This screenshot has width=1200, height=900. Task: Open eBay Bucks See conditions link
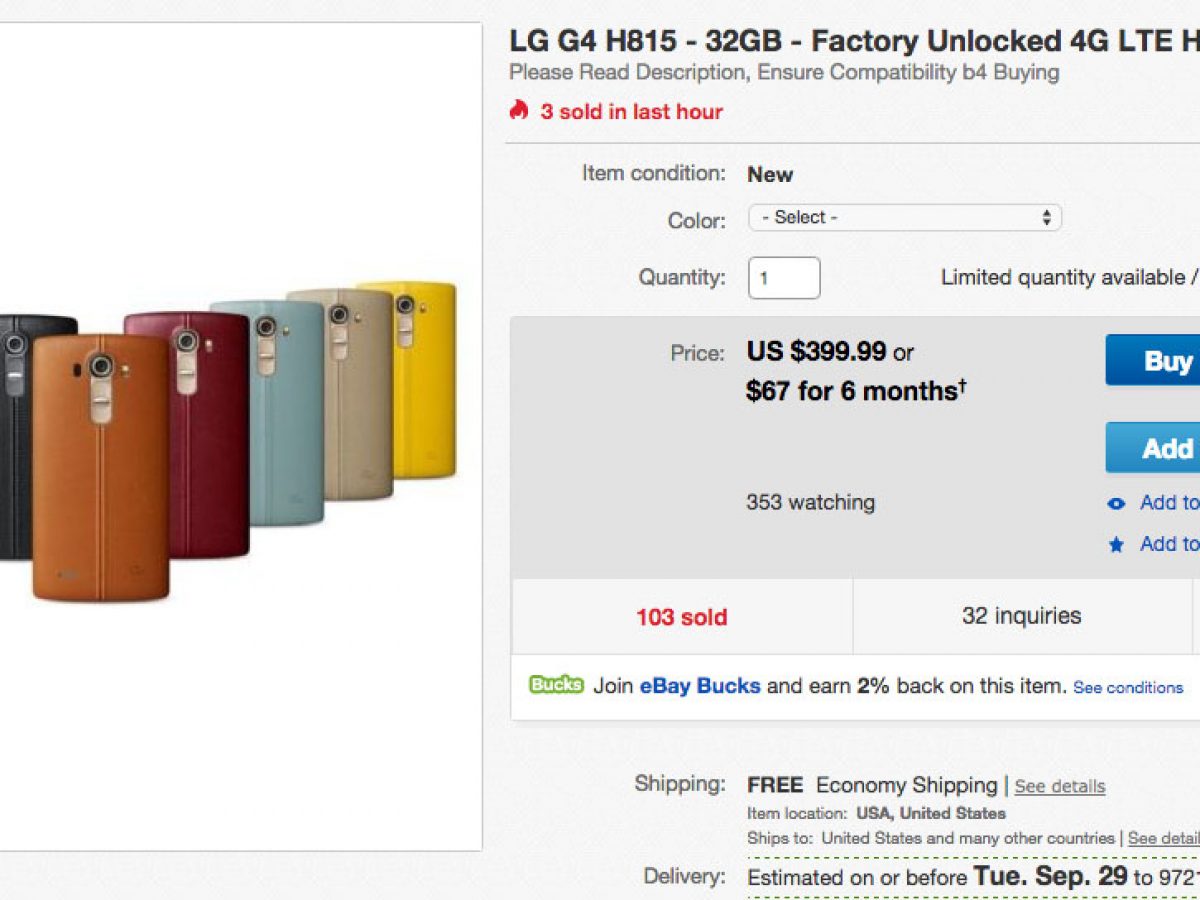pyautogui.click(x=1128, y=688)
